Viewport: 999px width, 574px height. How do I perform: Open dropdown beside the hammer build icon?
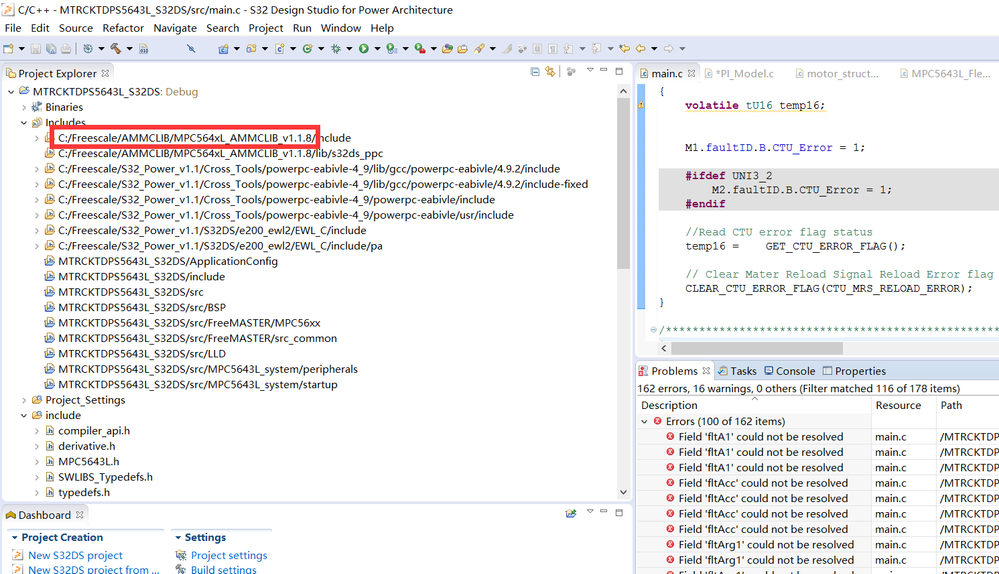(x=129, y=48)
